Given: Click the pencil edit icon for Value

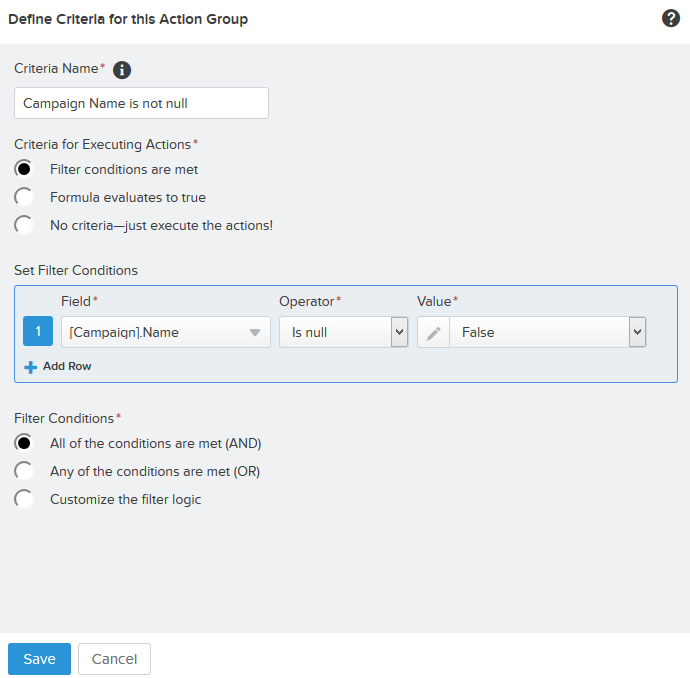Looking at the screenshot, I should pos(433,332).
